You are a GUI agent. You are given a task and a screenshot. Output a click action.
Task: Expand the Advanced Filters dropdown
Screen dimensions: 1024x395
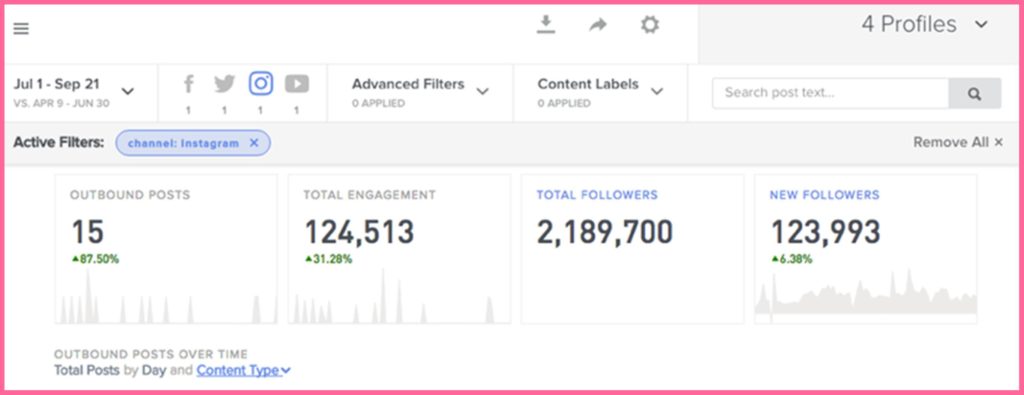tap(420, 91)
